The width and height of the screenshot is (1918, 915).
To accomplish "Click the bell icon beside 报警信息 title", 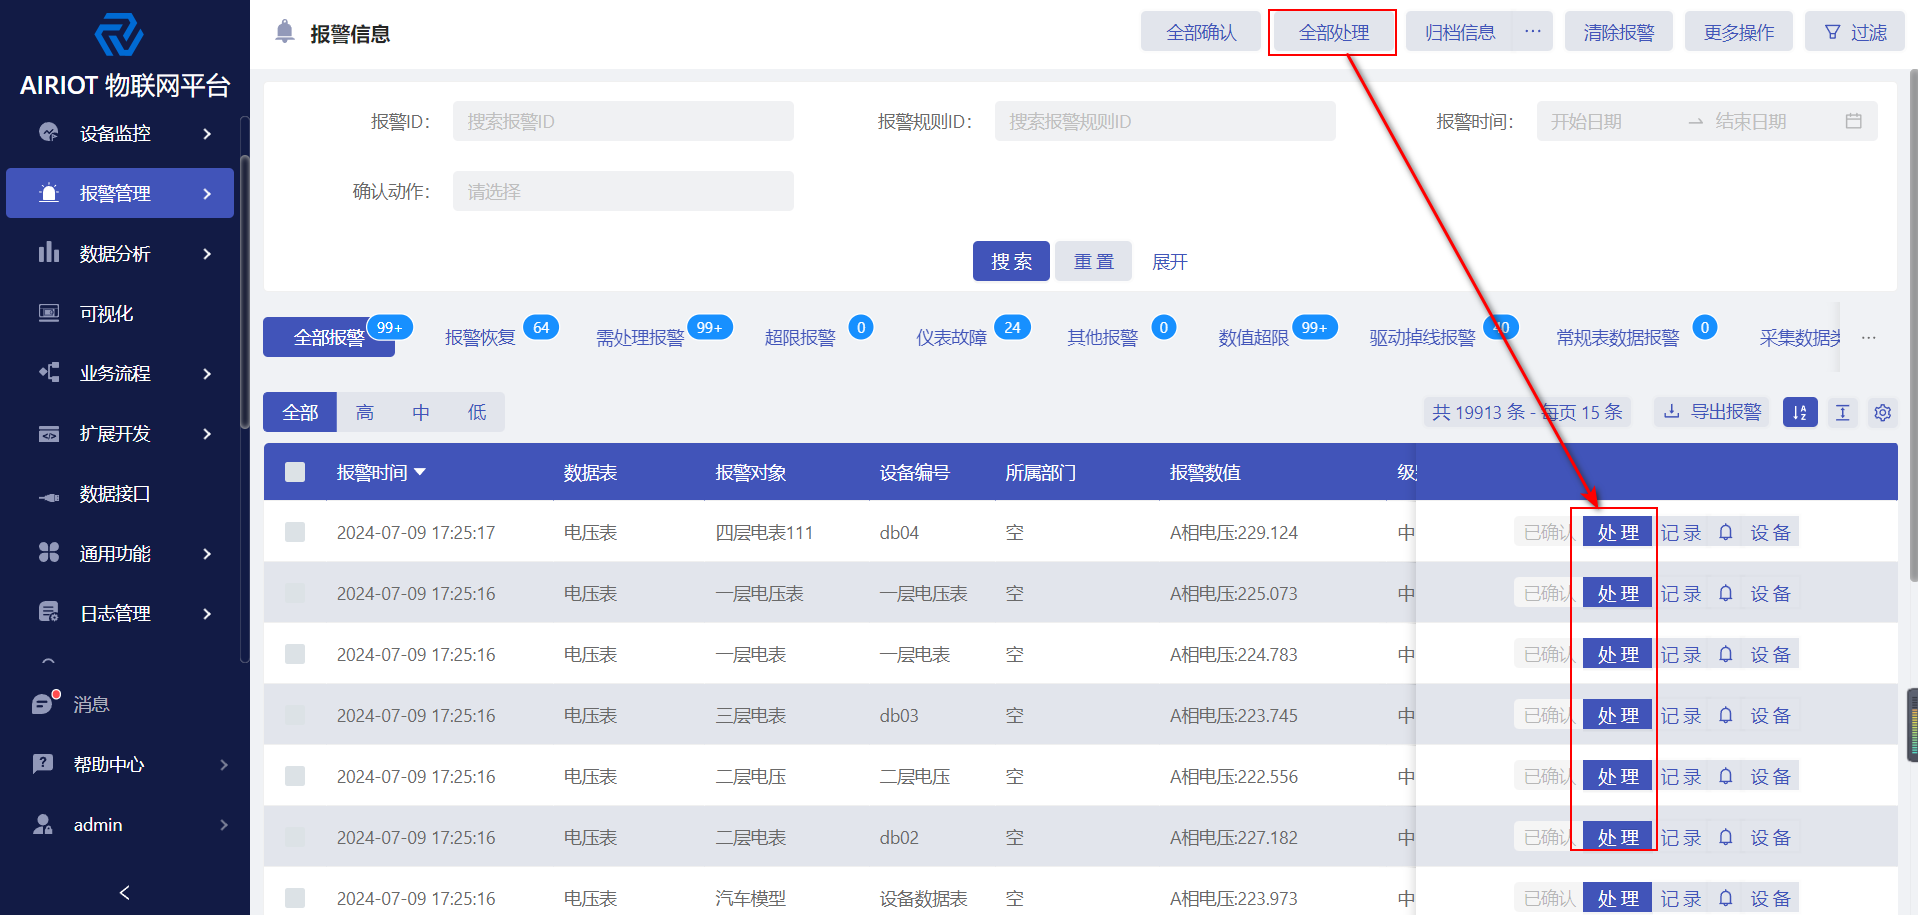I will [285, 32].
